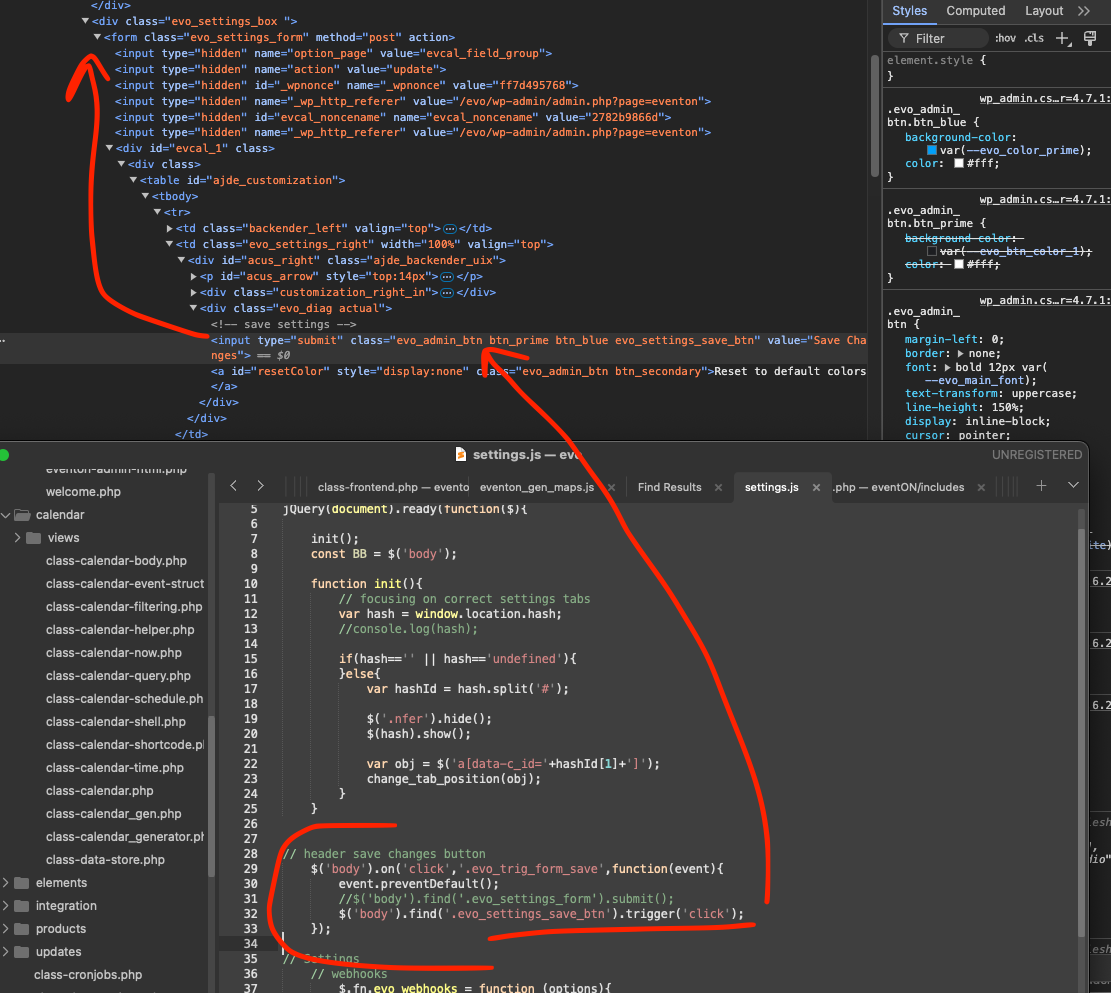1111x993 pixels.
Task: Expand the font shorthand property triangle
Action: coord(947,368)
